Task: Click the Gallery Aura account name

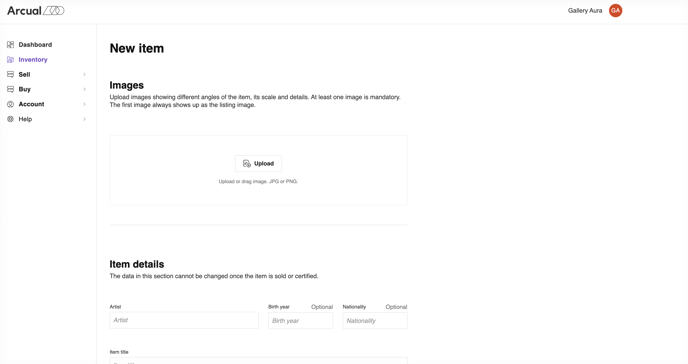Action: click(x=585, y=11)
